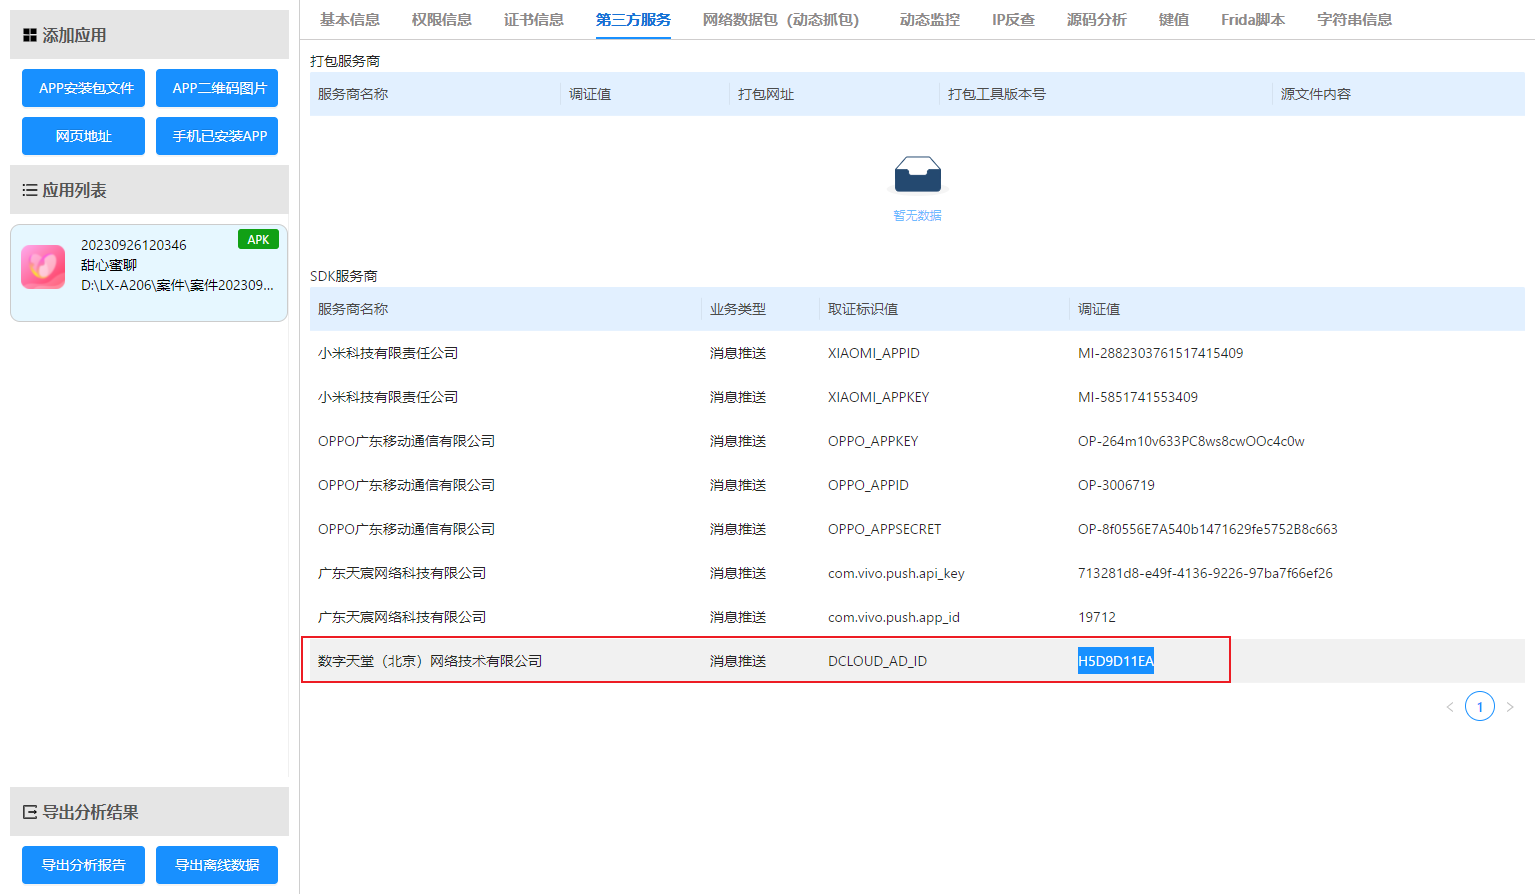This screenshot has height=894, width=1535.
Task: Select page 1 in pagination
Action: coord(1480,707)
